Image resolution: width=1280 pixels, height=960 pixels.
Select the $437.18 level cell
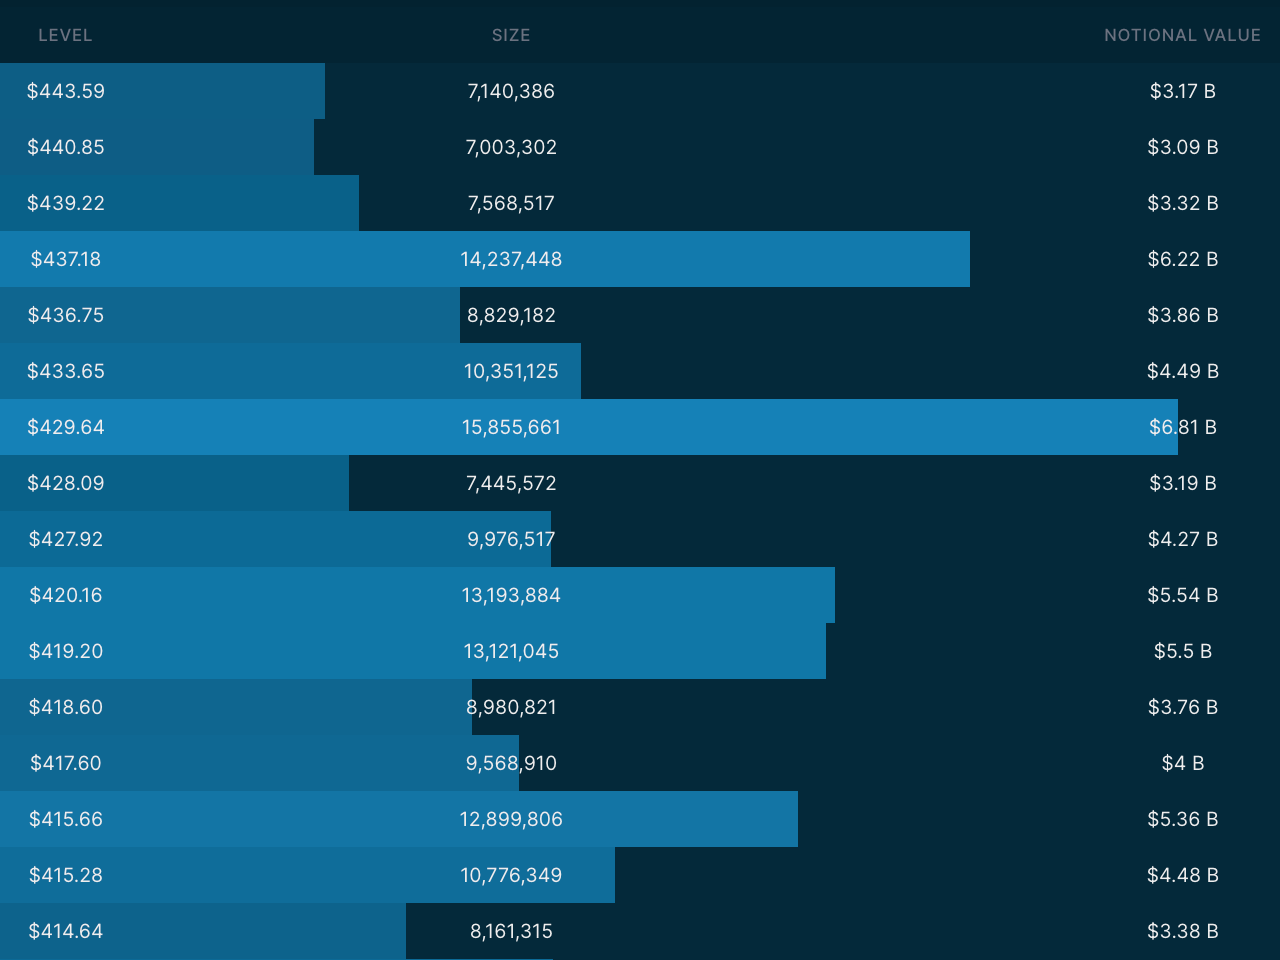[66, 259]
